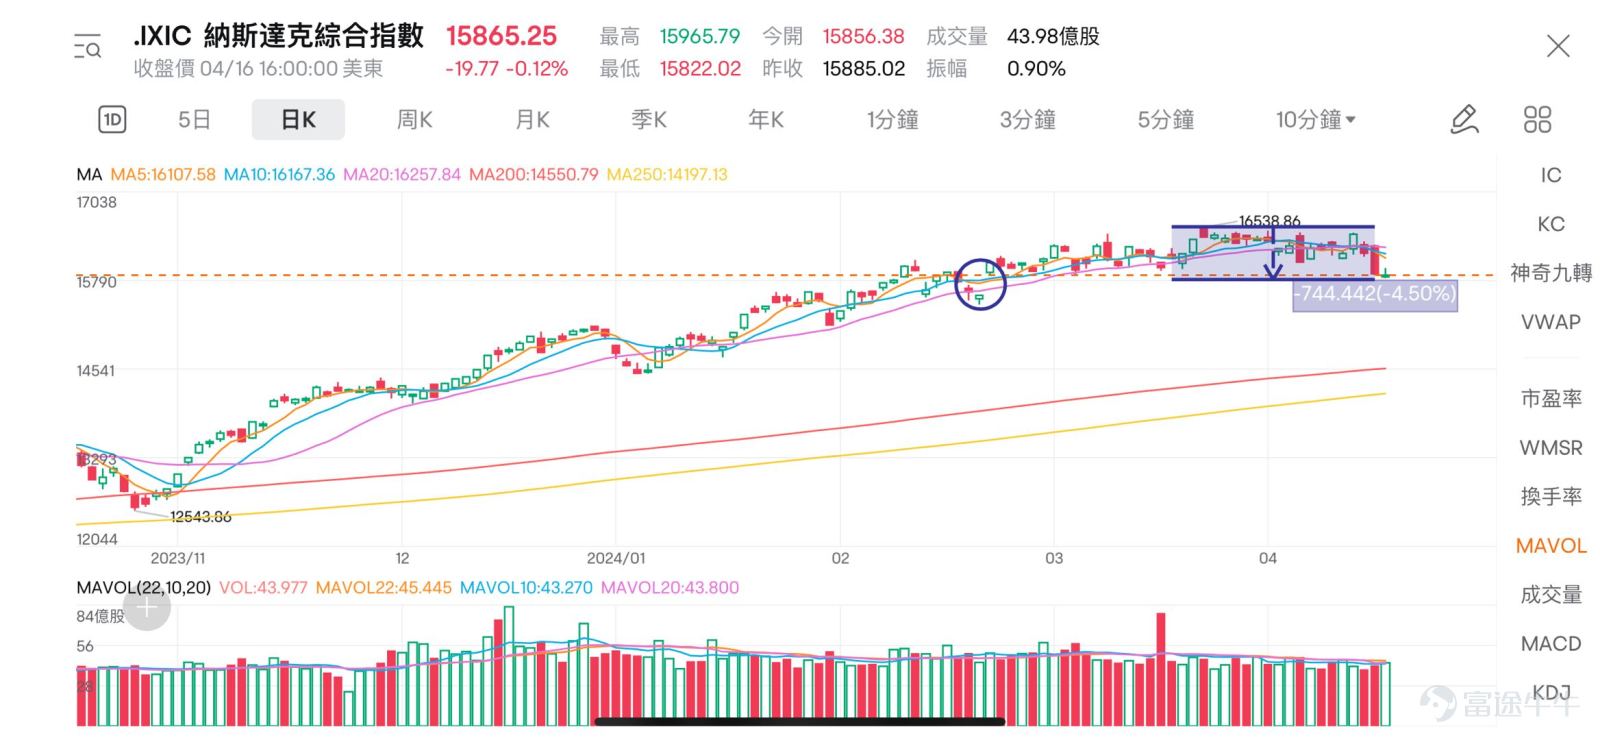Expand the 10分鐘 interval dropdown
The width and height of the screenshot is (1600, 740).
(1315, 120)
